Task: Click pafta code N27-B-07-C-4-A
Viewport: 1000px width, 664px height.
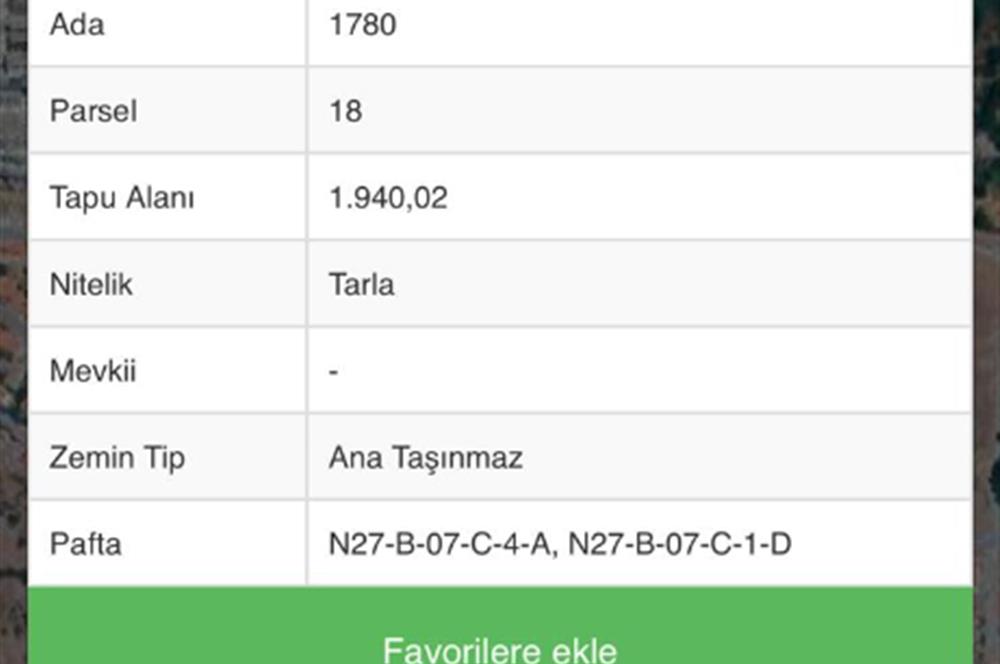Action: pyautogui.click(x=441, y=545)
